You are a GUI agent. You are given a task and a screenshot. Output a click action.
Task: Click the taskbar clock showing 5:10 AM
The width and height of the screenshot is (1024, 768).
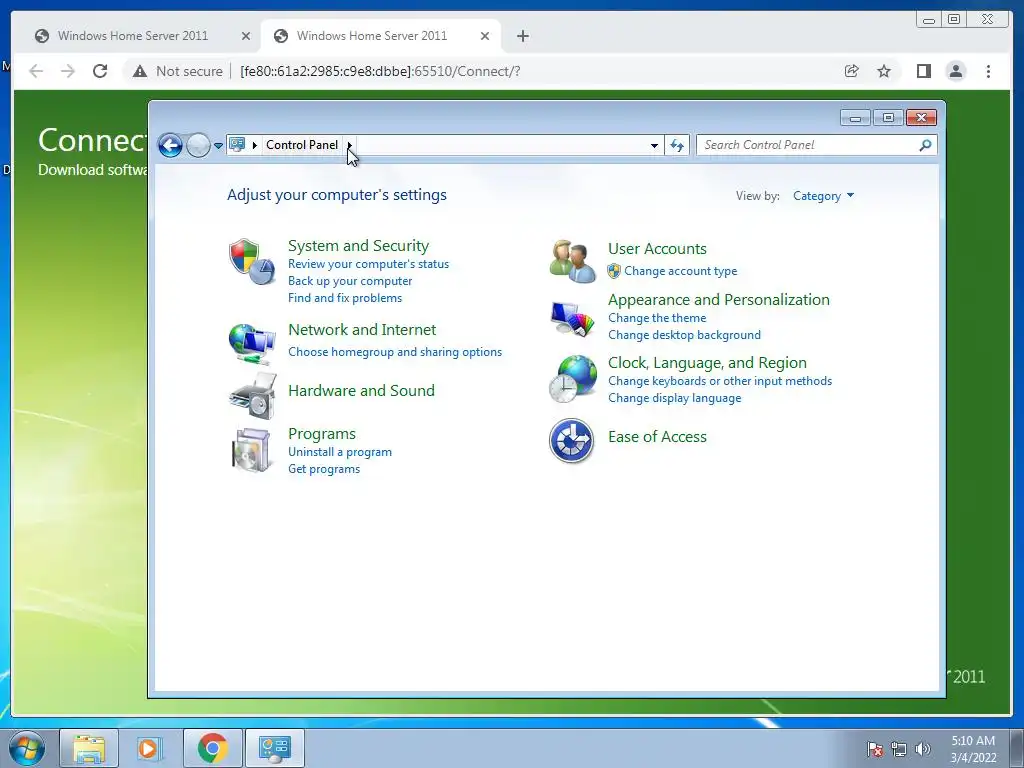tap(973, 749)
